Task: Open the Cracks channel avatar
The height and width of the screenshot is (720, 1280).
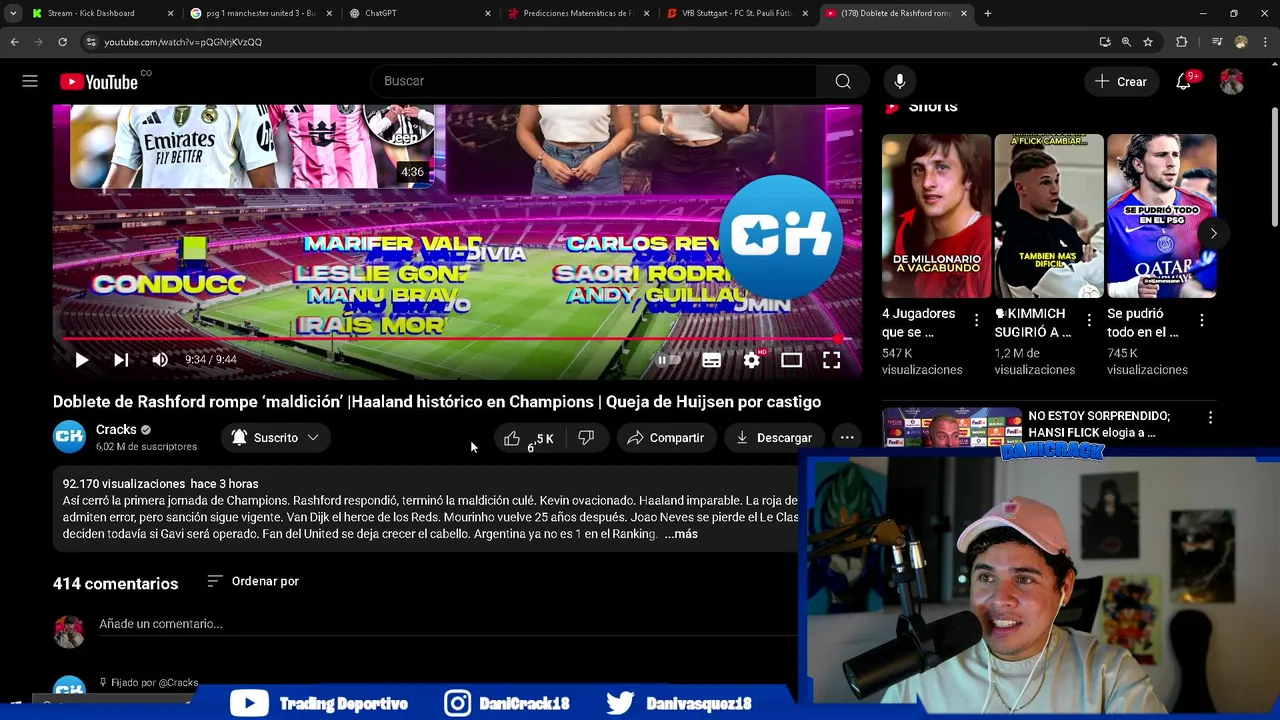Action: tap(69, 437)
